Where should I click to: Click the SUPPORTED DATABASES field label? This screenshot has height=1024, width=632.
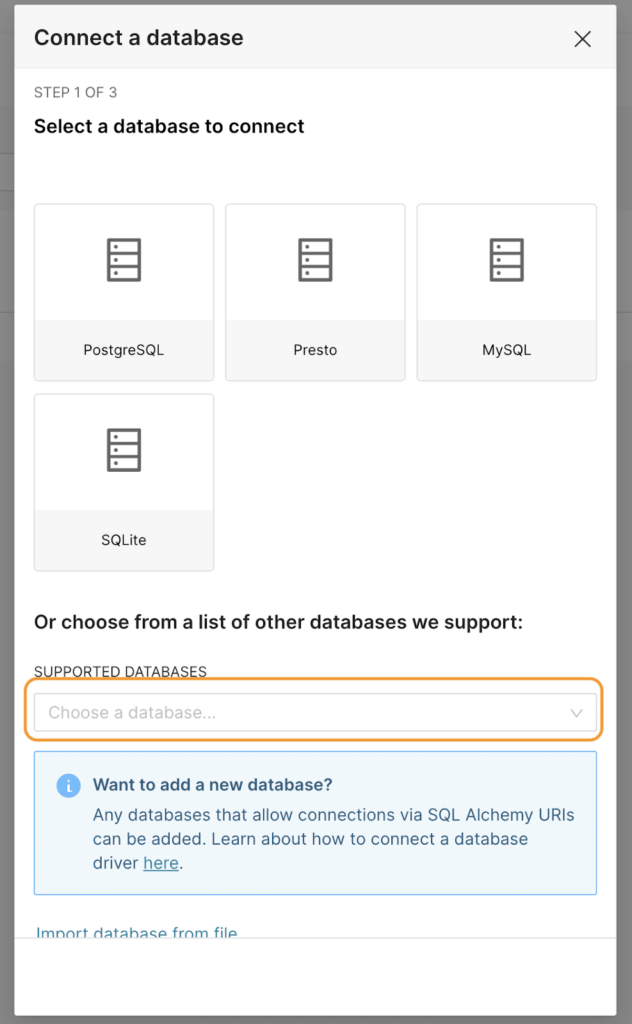(x=120, y=671)
